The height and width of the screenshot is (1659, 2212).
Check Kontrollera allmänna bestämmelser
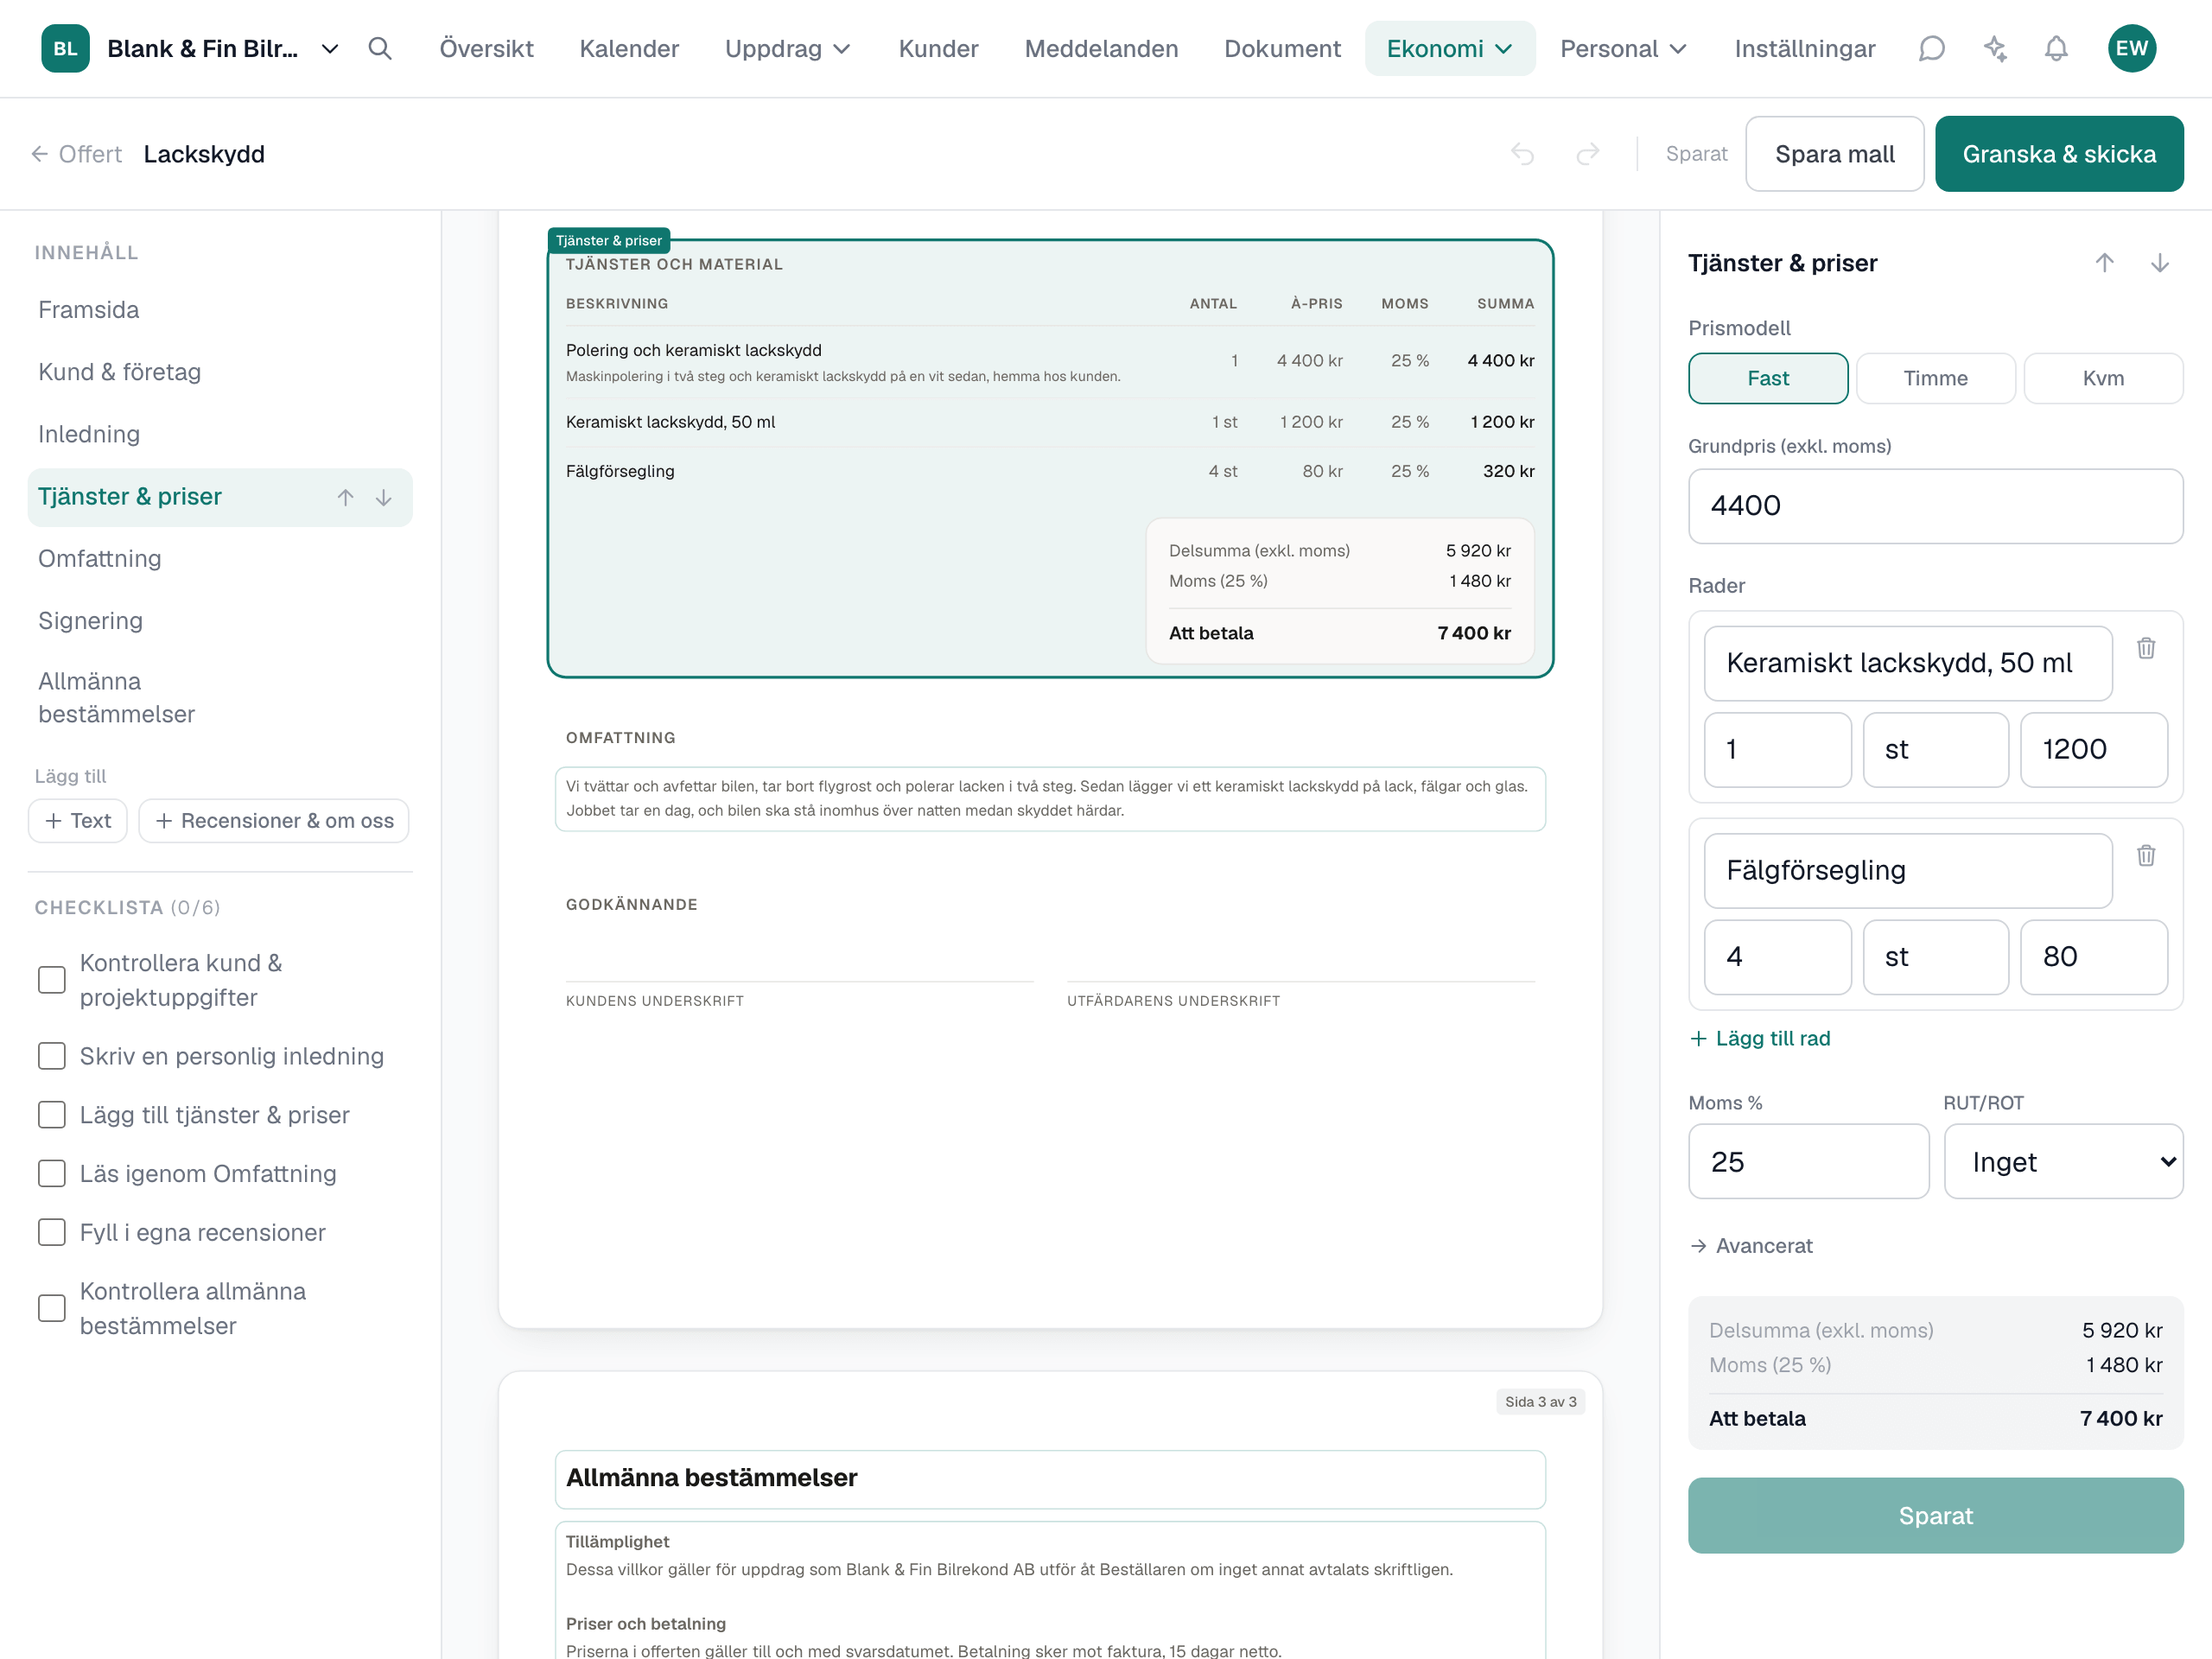point(51,1308)
